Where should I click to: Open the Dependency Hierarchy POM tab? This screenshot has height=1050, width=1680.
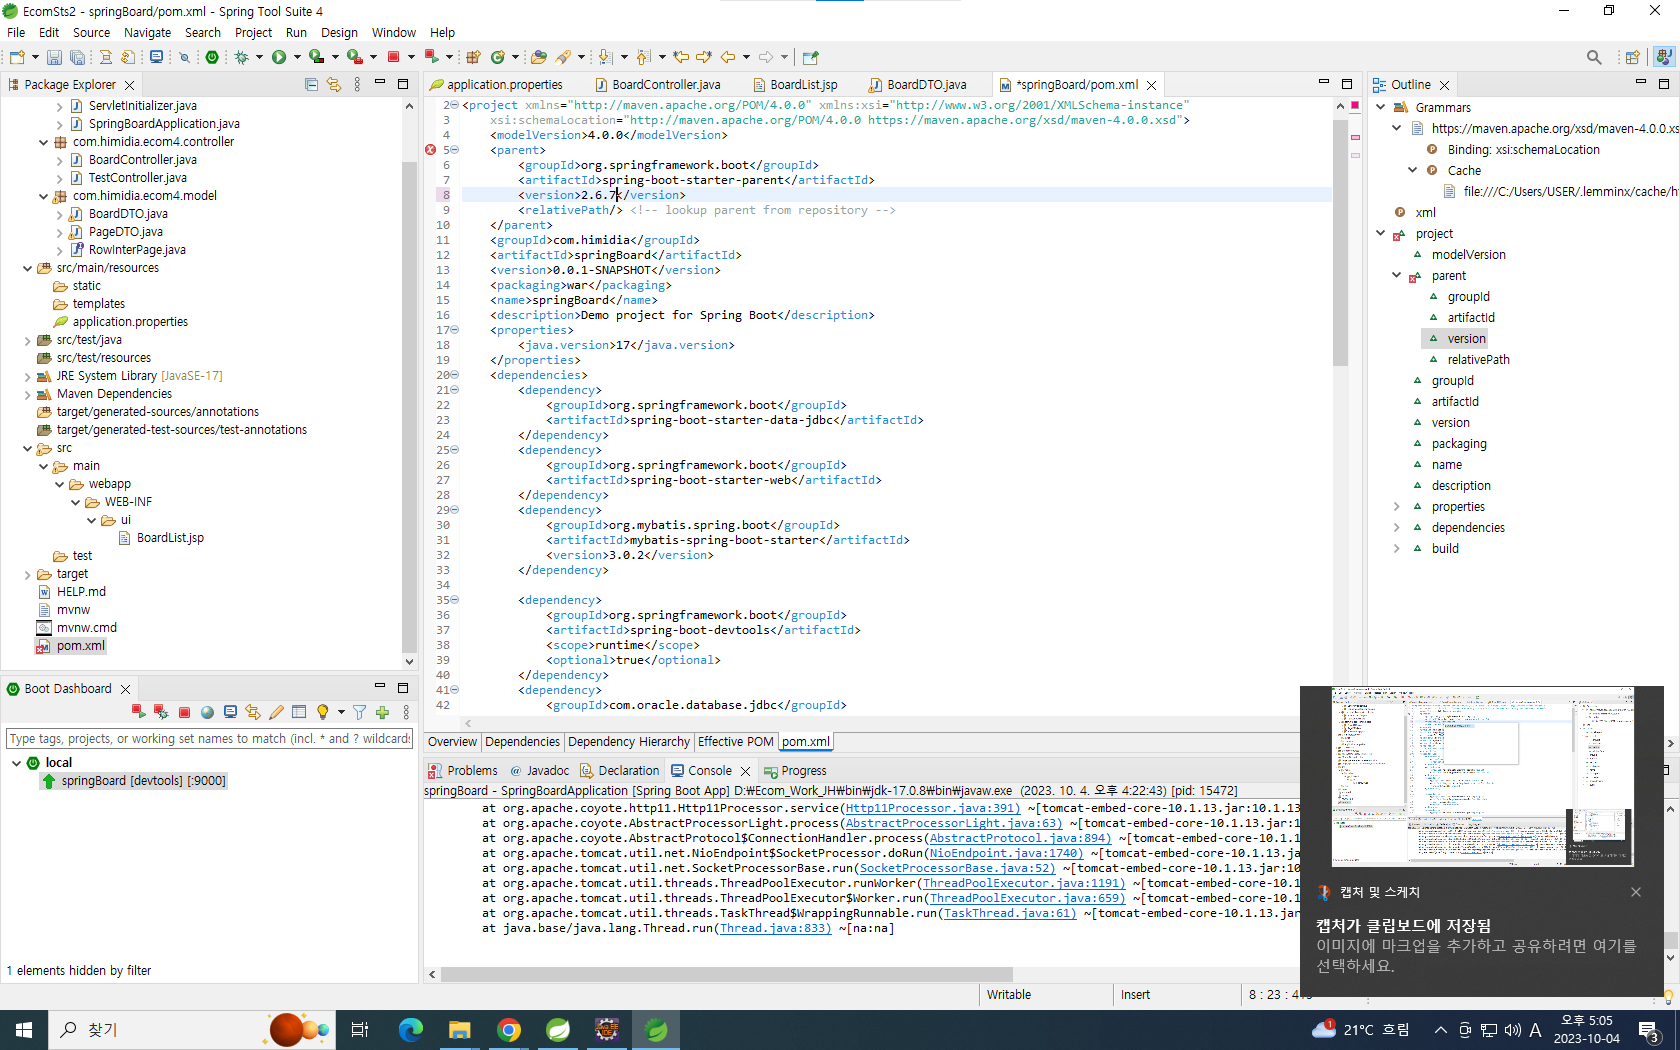pos(629,742)
